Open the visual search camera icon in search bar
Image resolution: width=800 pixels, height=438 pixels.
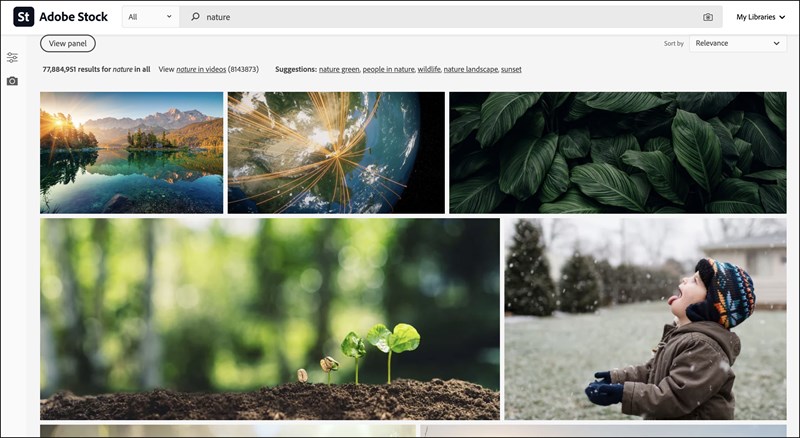pyautogui.click(x=708, y=17)
